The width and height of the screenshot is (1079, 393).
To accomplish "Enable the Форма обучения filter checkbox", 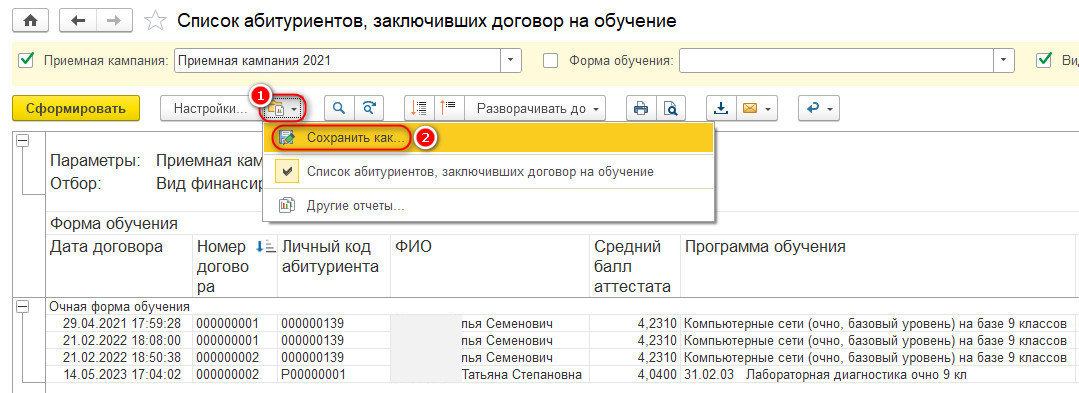I will (551, 61).
